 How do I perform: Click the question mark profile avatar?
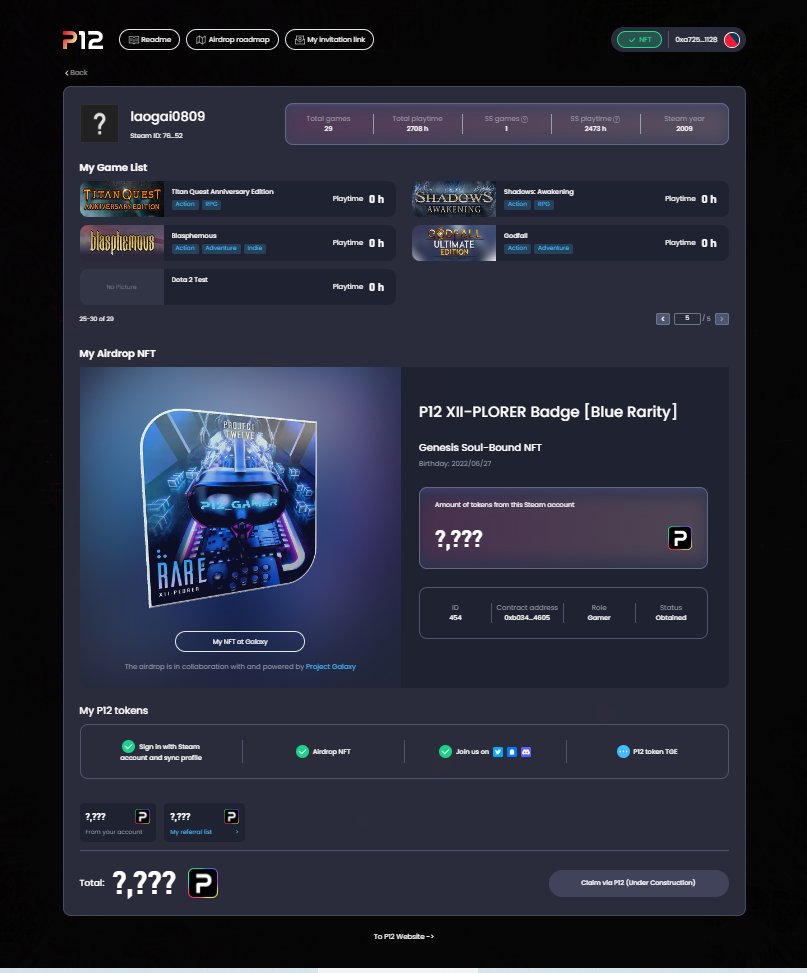[99, 123]
